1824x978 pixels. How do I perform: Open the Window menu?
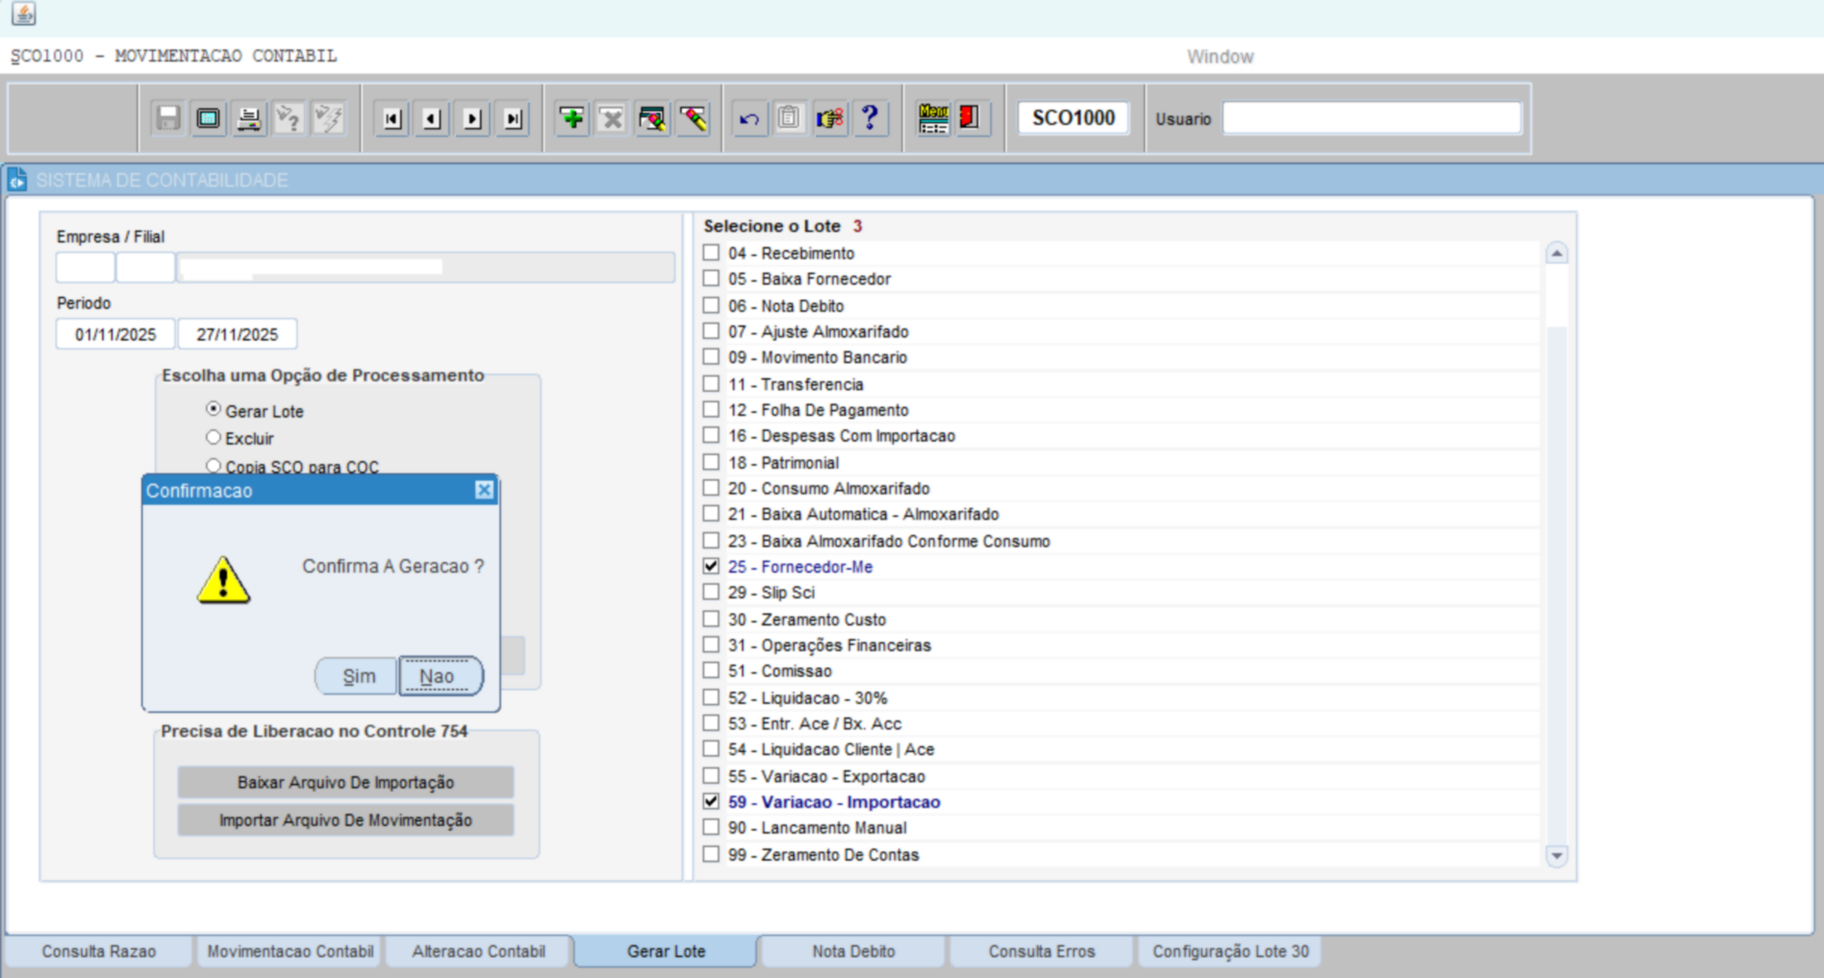(x=1220, y=57)
